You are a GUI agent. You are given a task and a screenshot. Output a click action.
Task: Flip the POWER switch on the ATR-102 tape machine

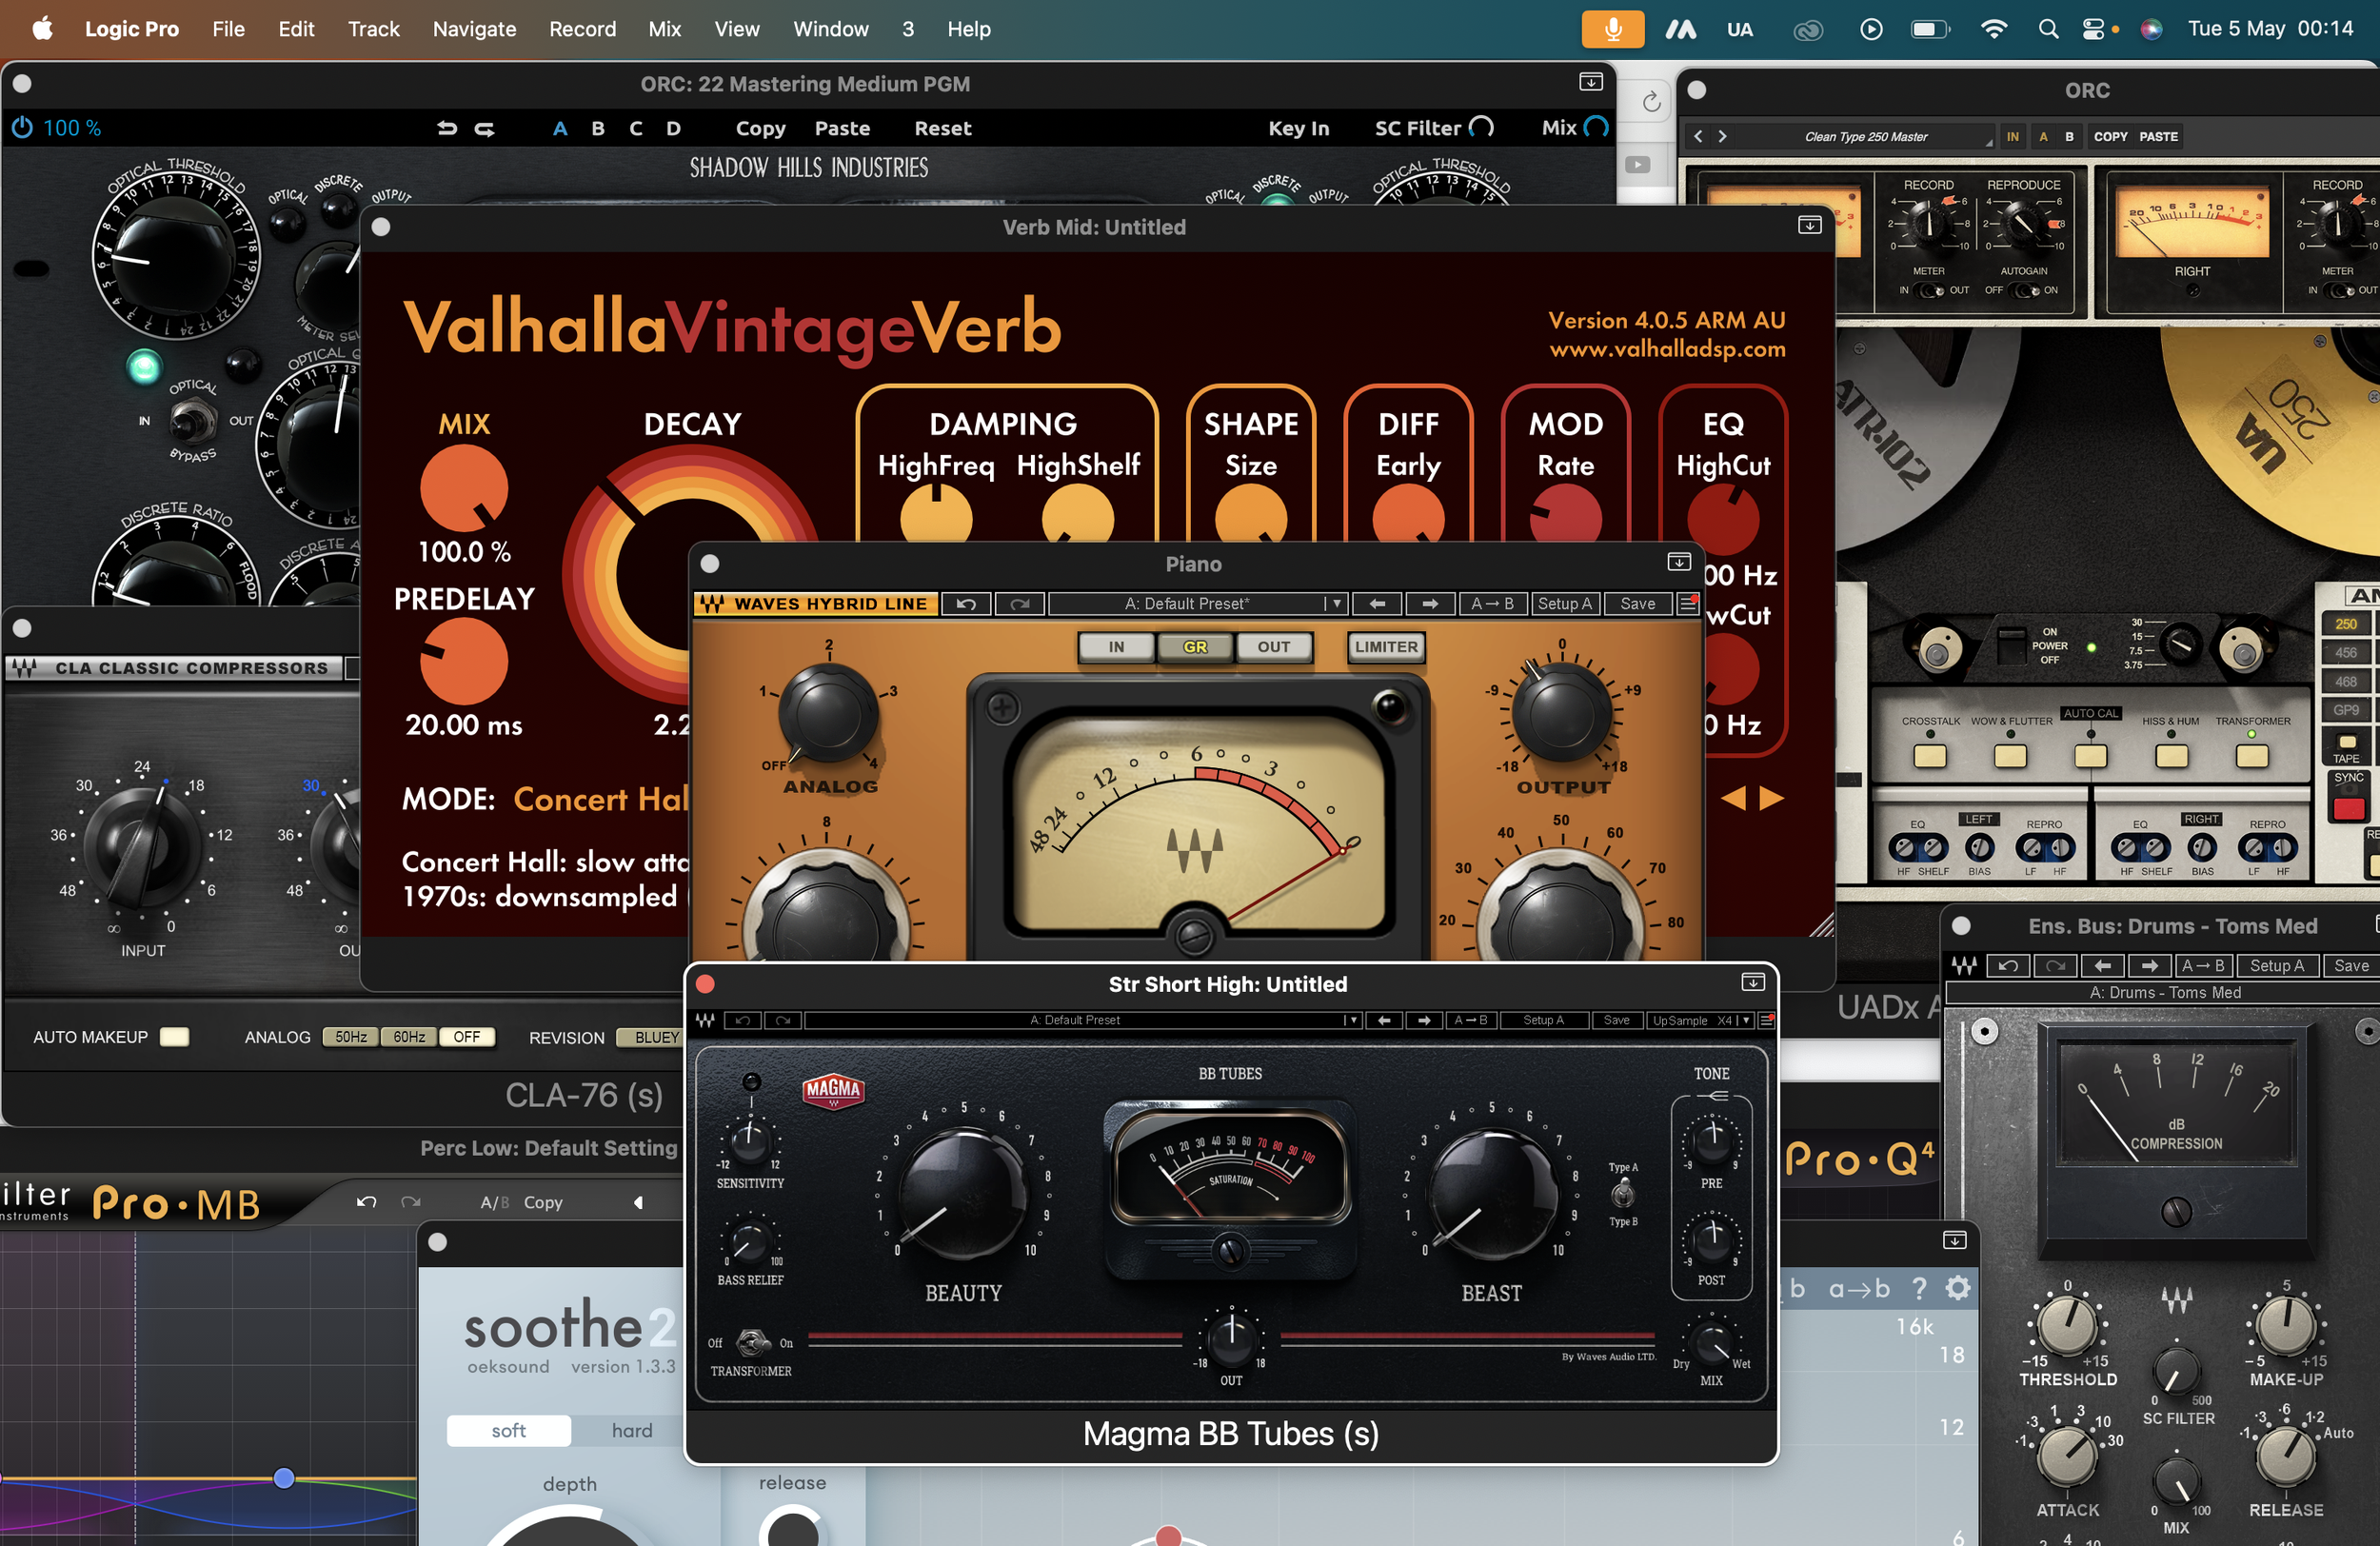2011,645
